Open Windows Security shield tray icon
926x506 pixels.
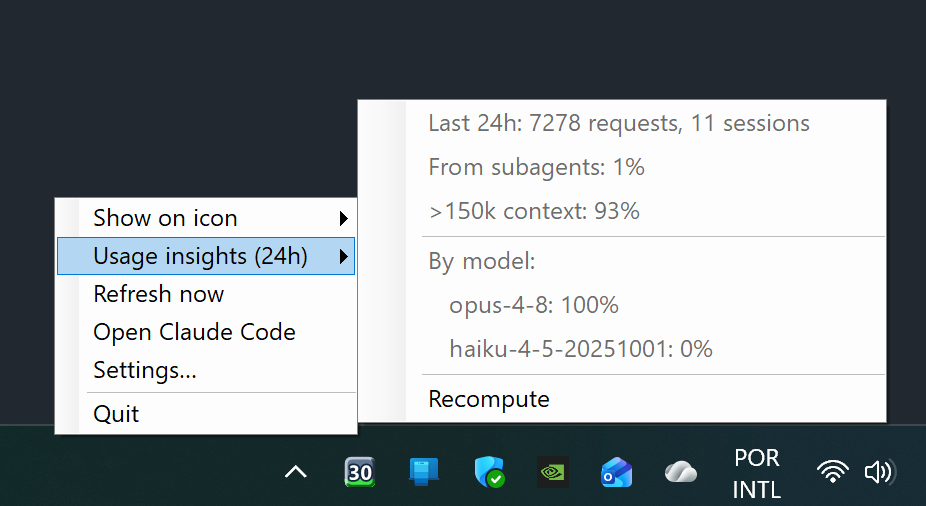(489, 472)
